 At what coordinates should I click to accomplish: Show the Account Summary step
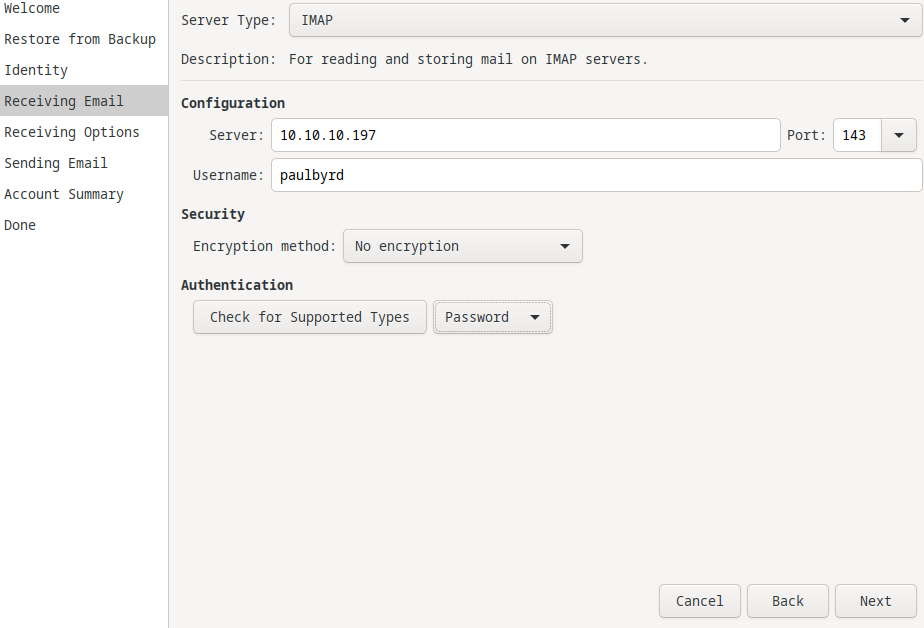click(64, 194)
